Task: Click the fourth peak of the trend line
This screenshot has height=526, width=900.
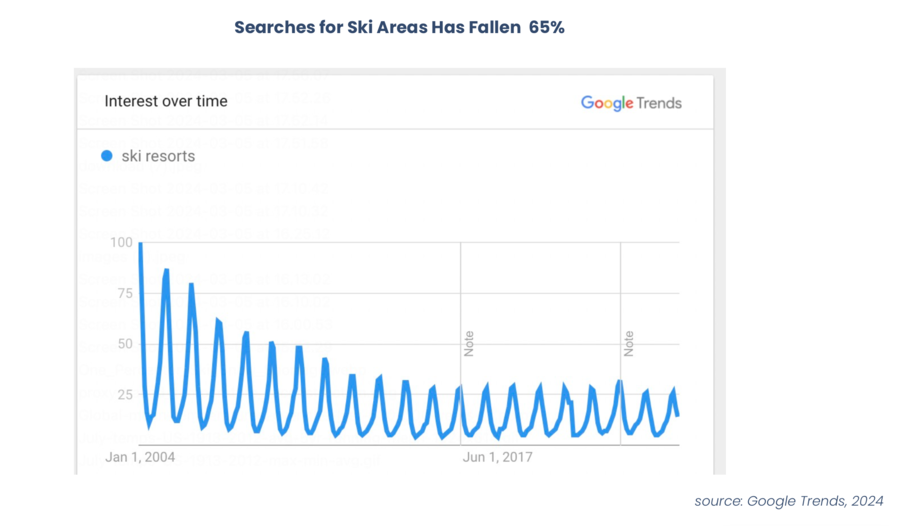Action: tap(218, 321)
